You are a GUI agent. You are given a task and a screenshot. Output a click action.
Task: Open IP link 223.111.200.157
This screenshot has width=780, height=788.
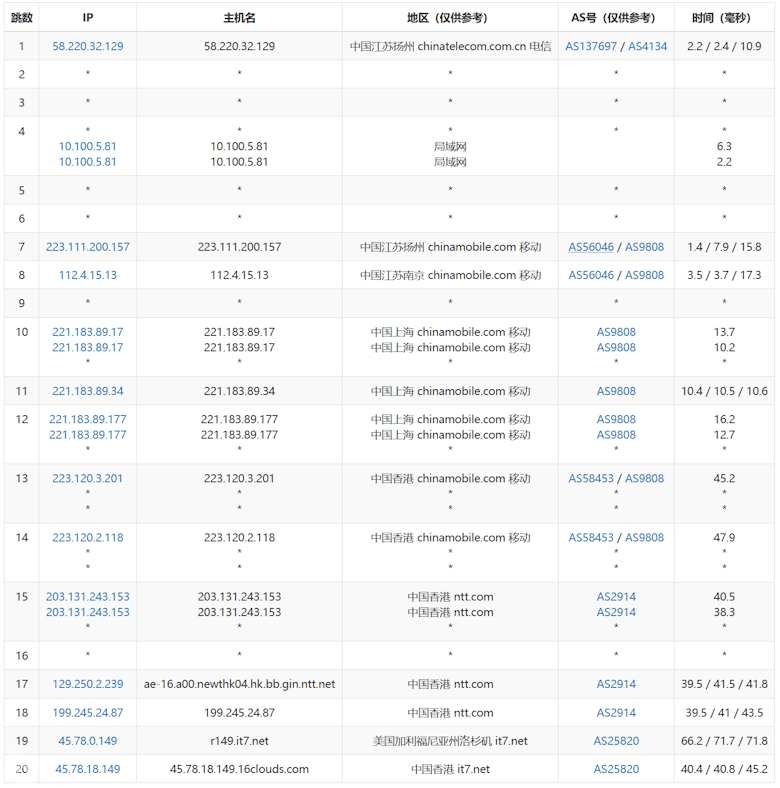pos(88,247)
